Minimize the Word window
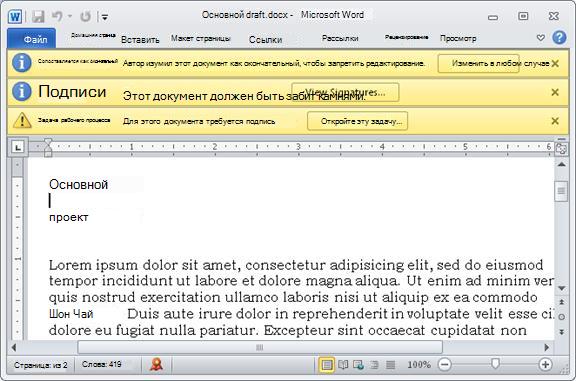Image resolution: width=576 pixels, height=381 pixels. tap(493, 17)
